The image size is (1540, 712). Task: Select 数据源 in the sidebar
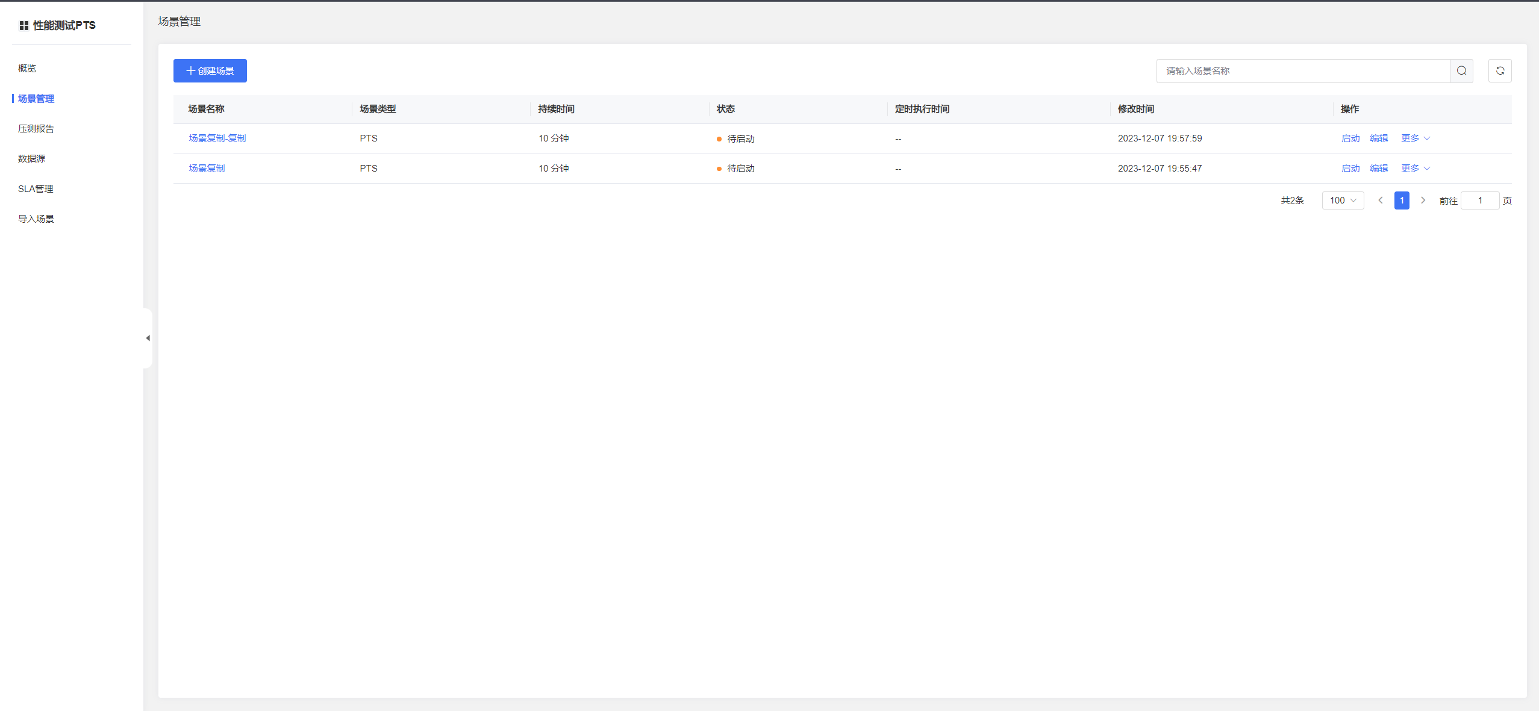point(32,158)
